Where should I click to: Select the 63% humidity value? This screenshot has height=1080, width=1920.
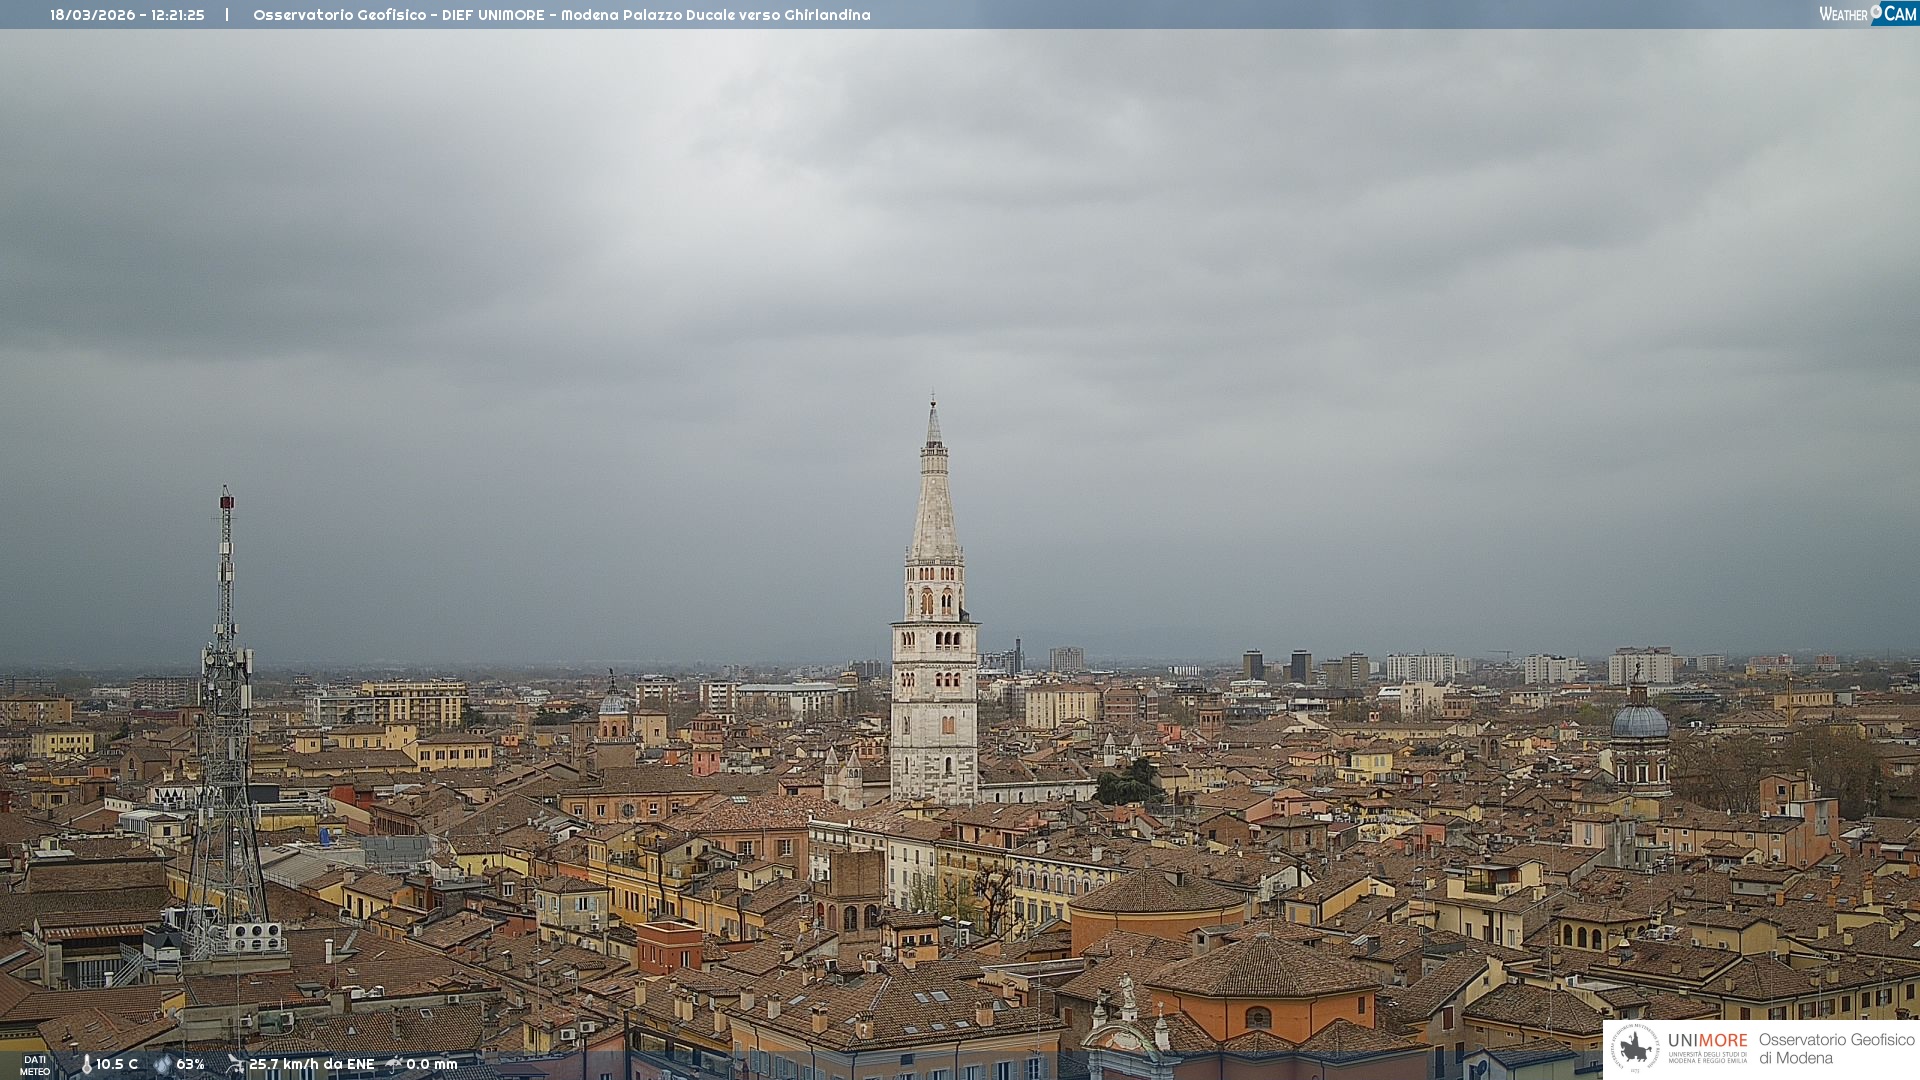tap(190, 1064)
